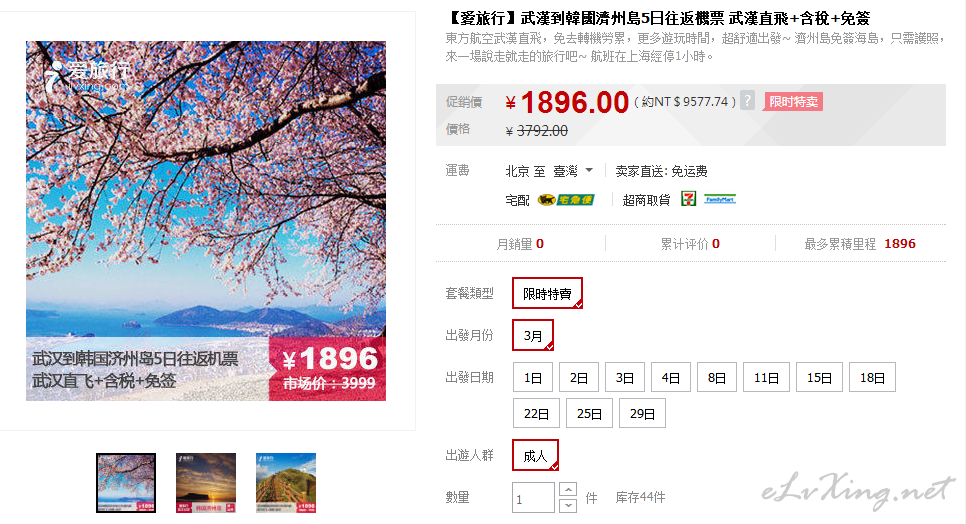Screen dimensions: 966x524
Task: Click the 7-Eleven store pickup icon
Action: pos(688,199)
